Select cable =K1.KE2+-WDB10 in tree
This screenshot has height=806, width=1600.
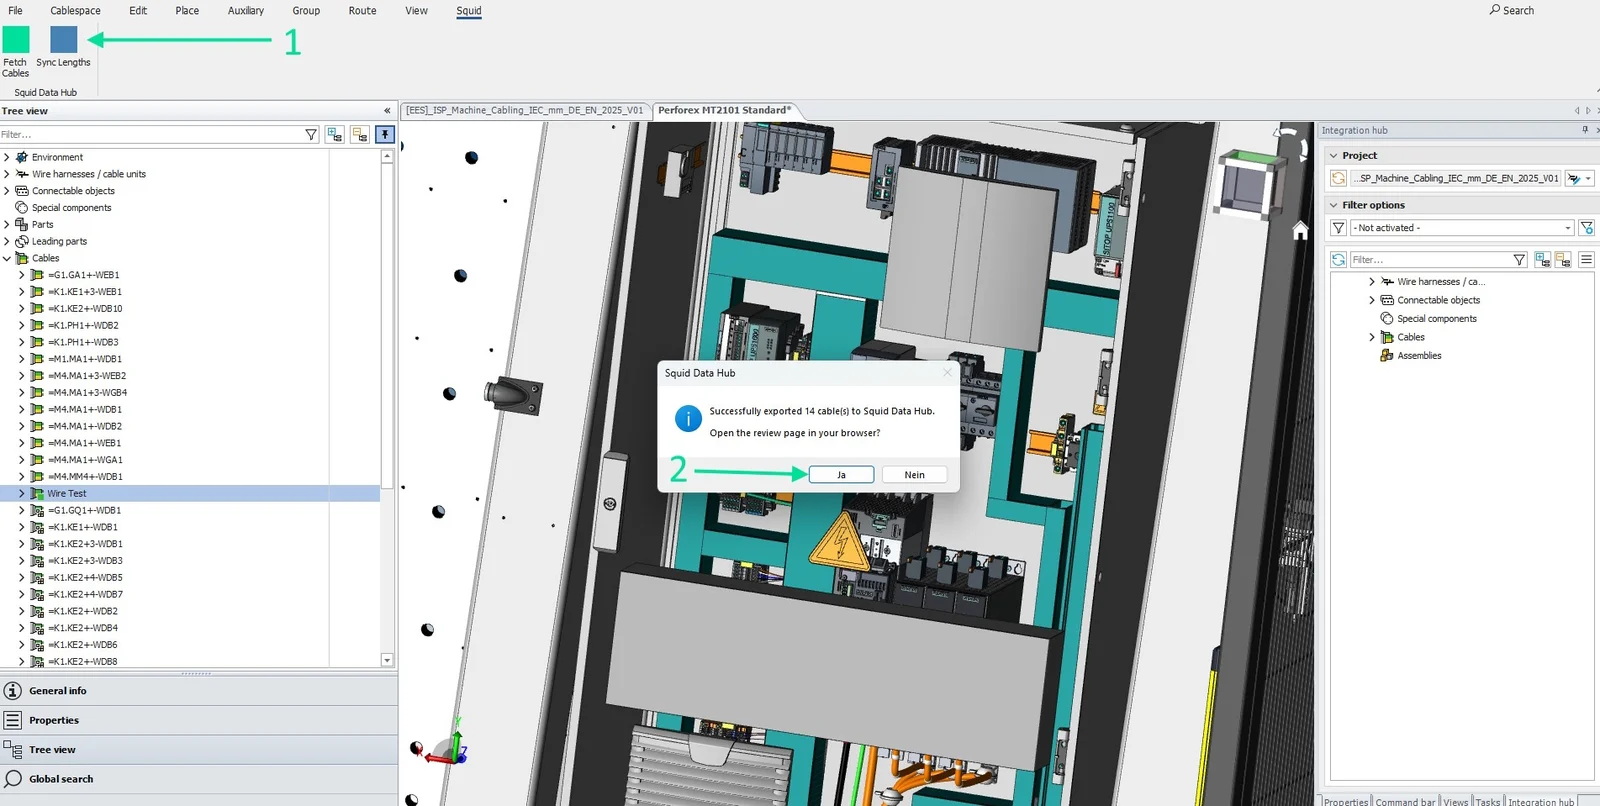pos(86,308)
